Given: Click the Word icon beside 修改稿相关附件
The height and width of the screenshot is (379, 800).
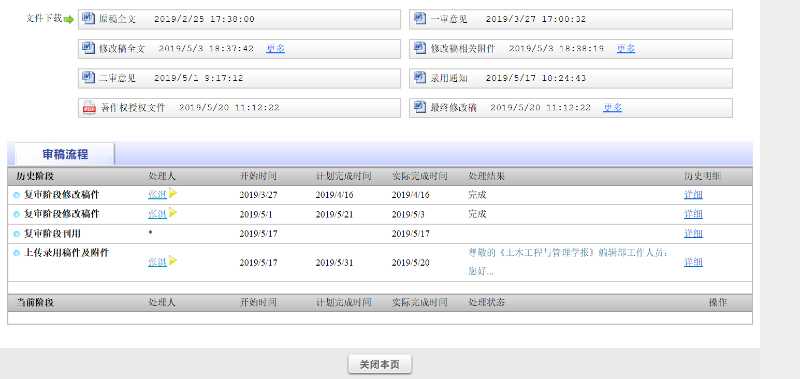Looking at the screenshot, I should [420, 48].
